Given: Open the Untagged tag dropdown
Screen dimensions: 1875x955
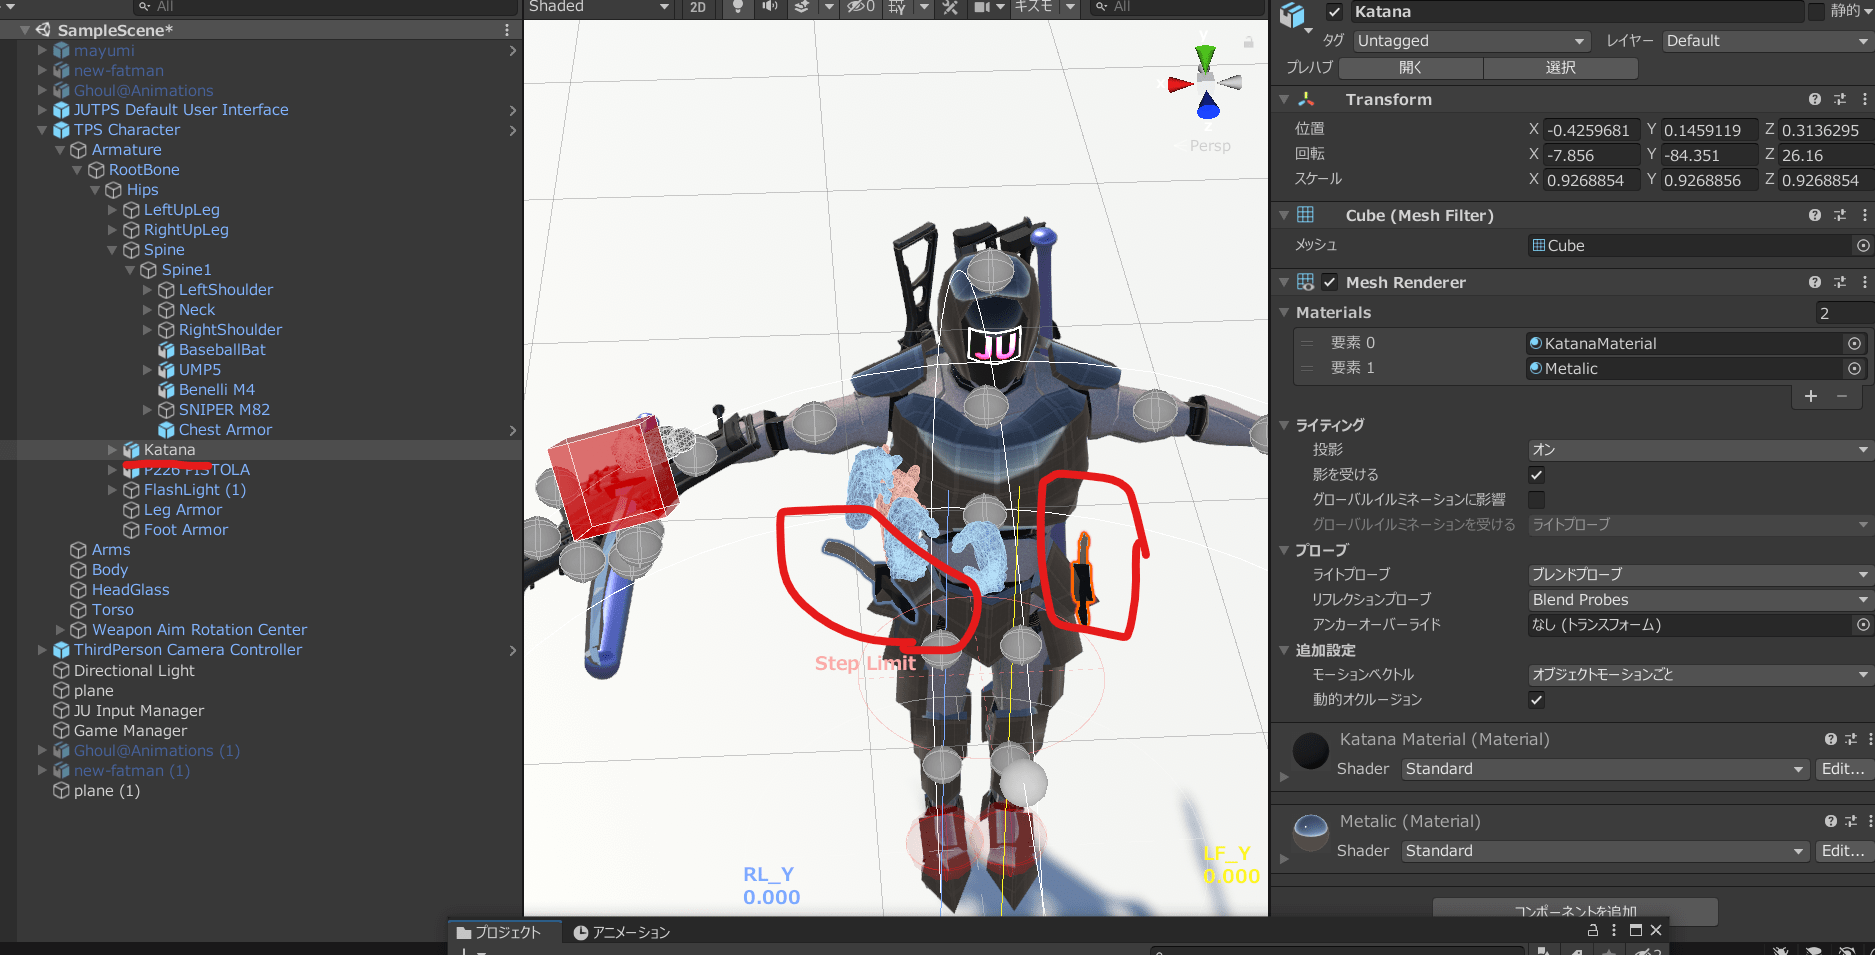Looking at the screenshot, I should [x=1471, y=41].
